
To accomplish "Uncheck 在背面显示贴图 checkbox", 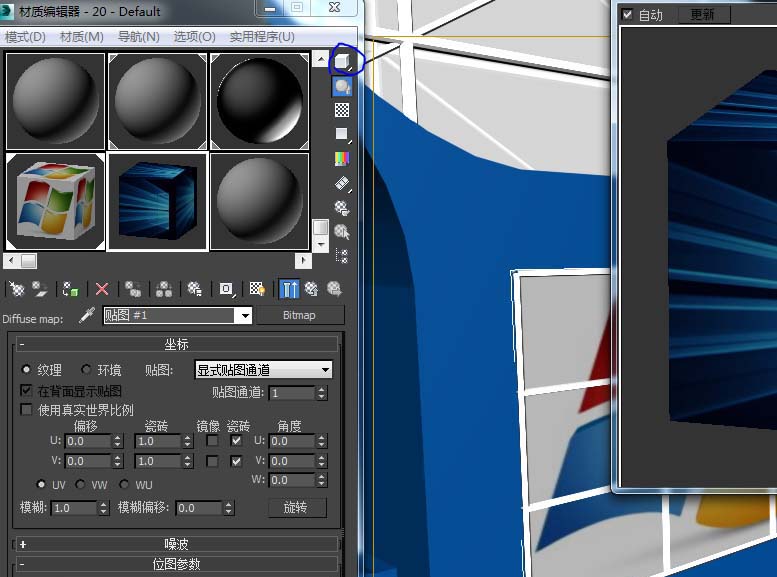I will [27, 391].
